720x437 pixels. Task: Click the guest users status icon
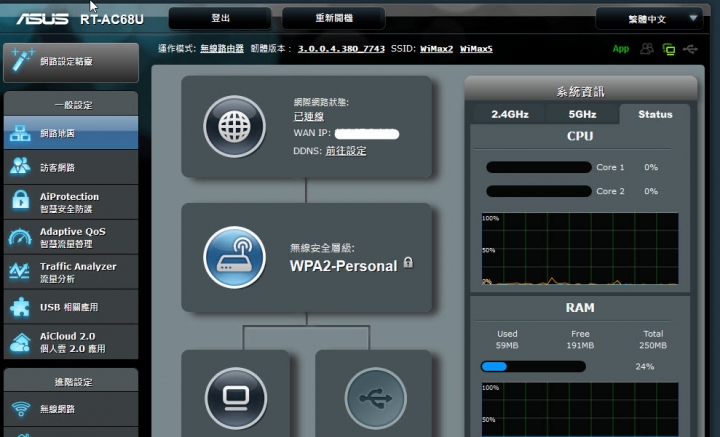(647, 49)
